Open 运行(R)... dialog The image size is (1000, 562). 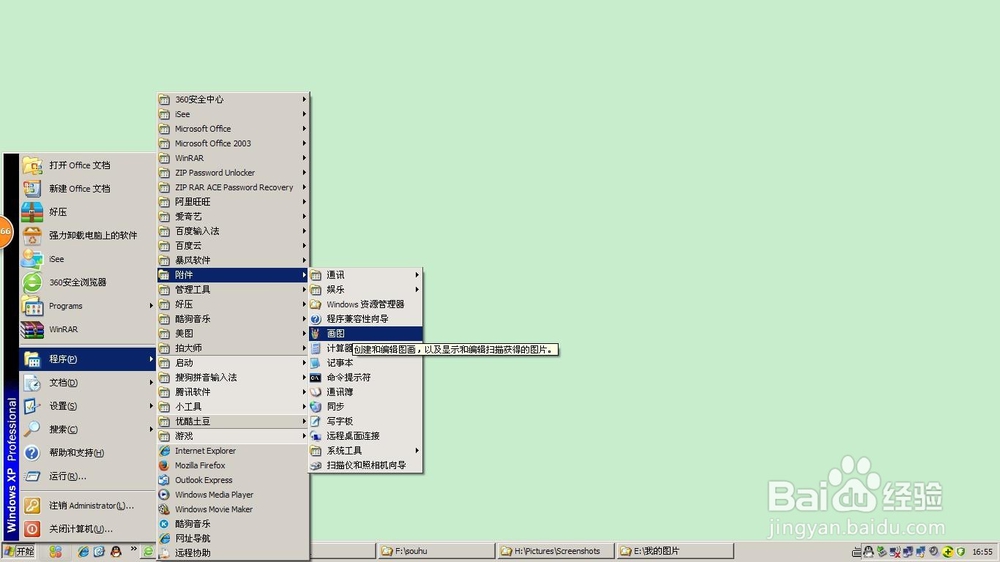click(x=87, y=477)
